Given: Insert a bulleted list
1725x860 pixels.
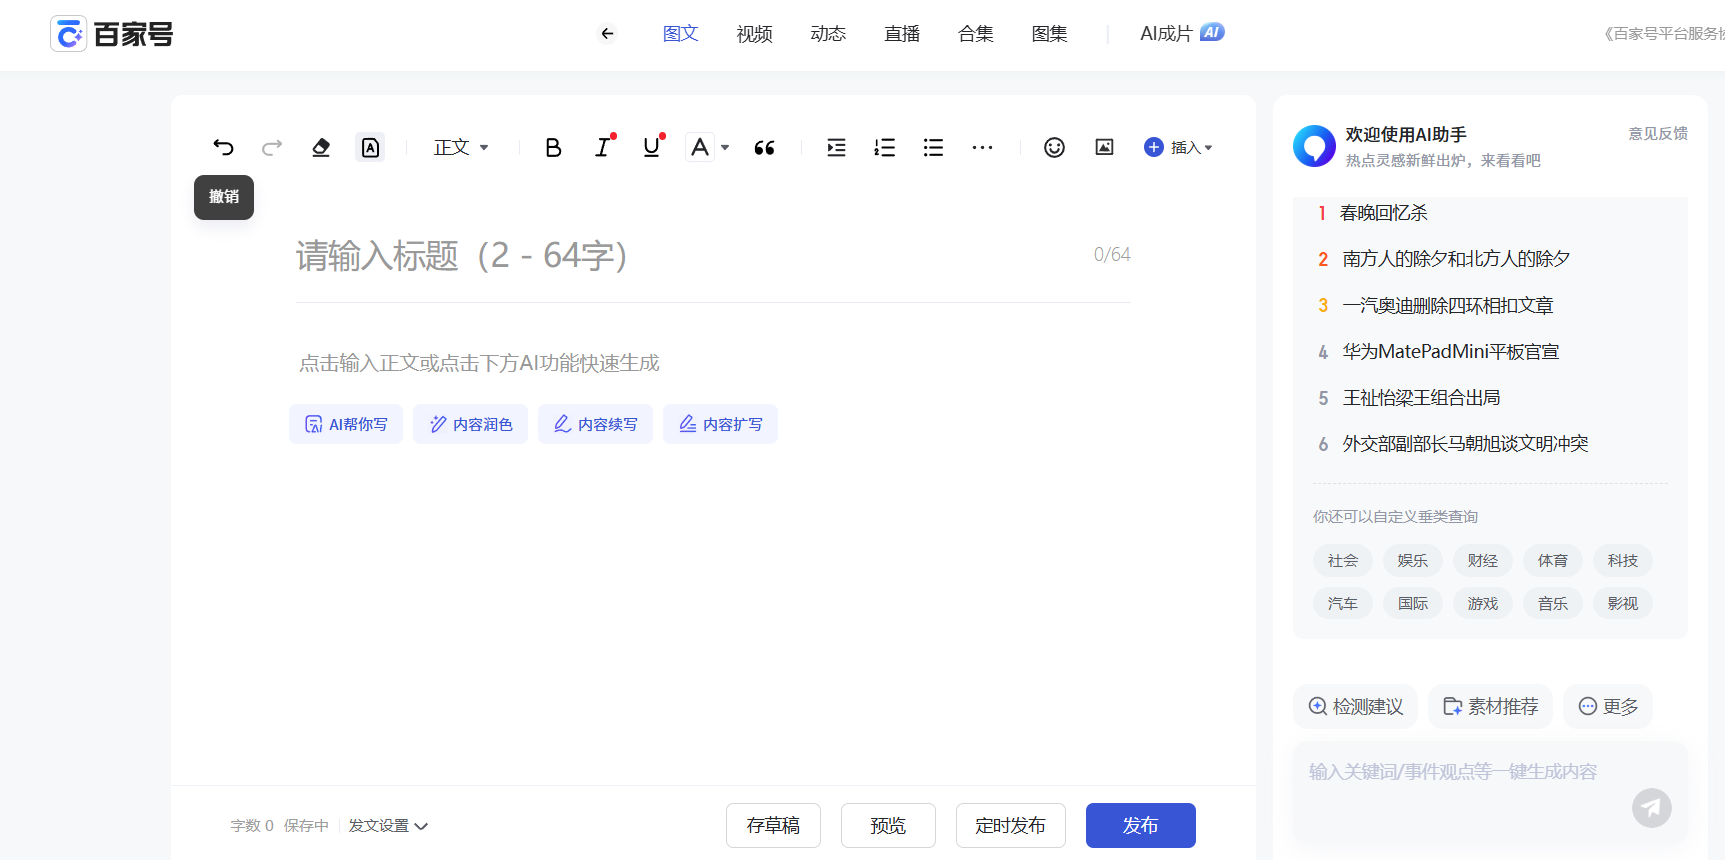Looking at the screenshot, I should (933, 148).
